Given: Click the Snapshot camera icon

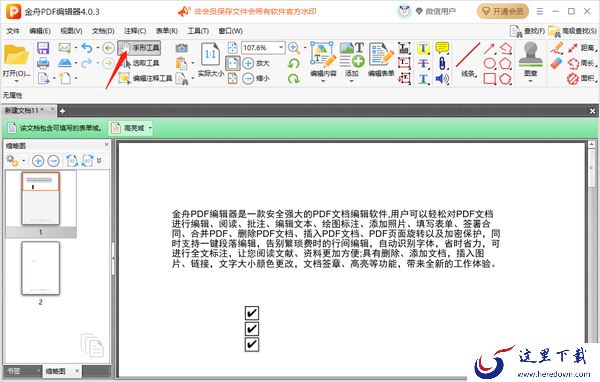Looking at the screenshot, I should tap(181, 48).
